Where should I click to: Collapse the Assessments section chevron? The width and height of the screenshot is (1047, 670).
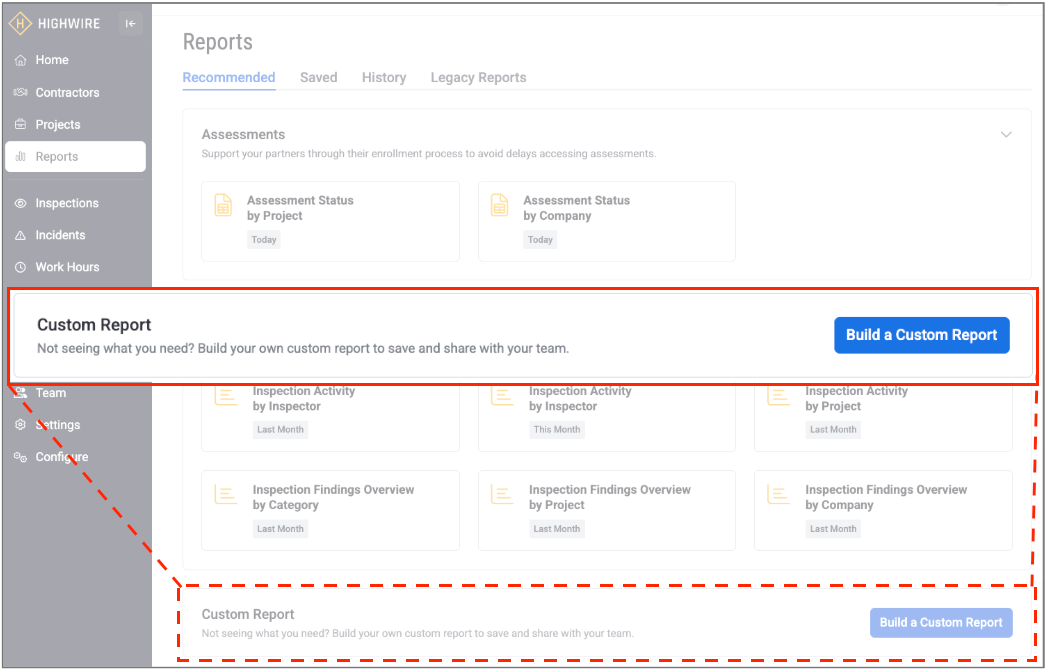[1006, 135]
